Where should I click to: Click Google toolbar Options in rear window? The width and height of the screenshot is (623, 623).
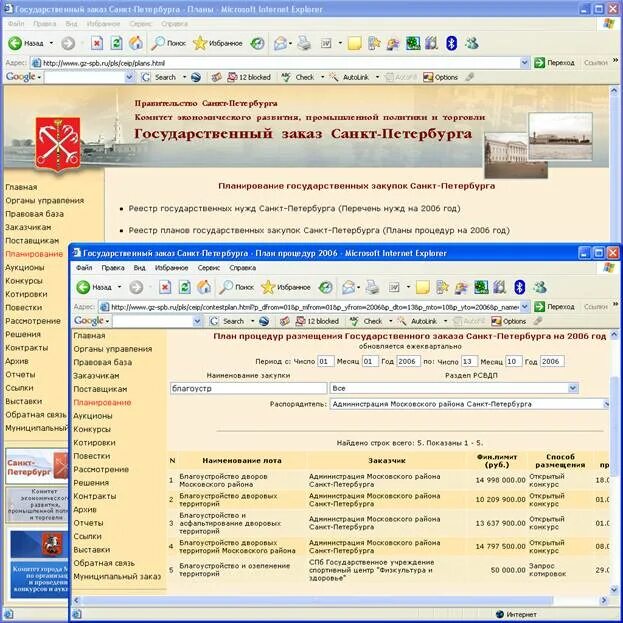click(x=441, y=77)
